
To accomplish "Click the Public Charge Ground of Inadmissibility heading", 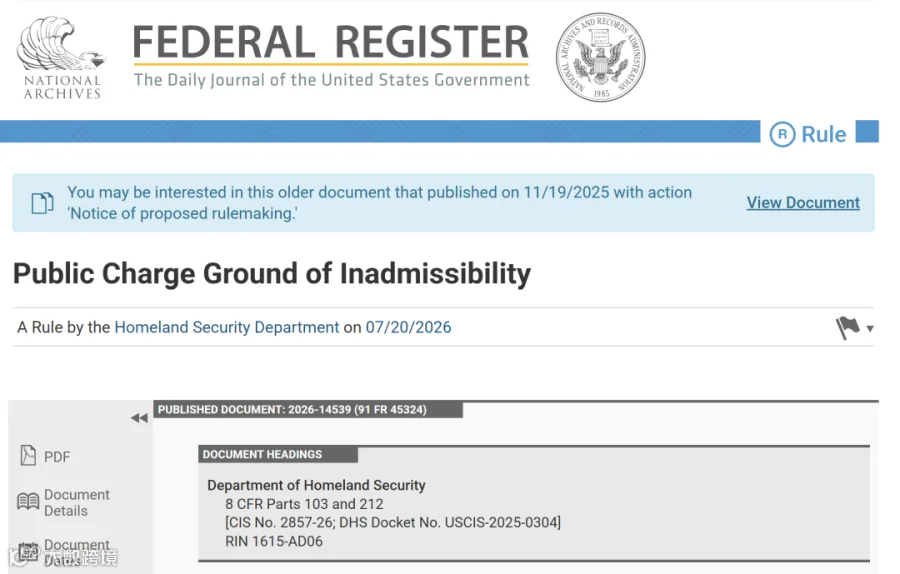I will [x=272, y=274].
